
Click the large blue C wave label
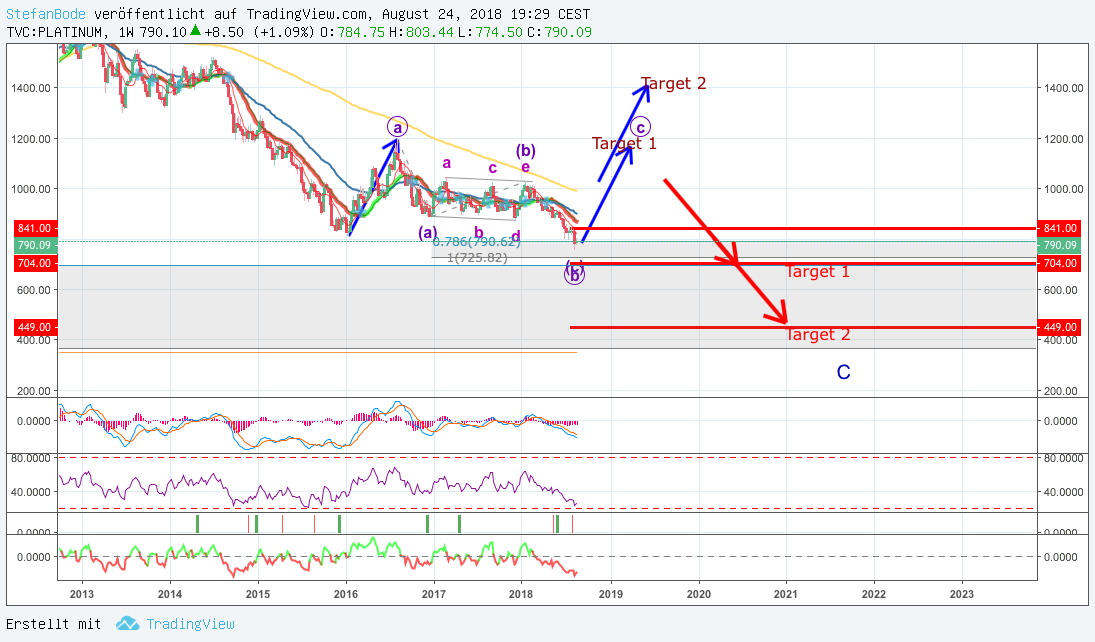844,372
